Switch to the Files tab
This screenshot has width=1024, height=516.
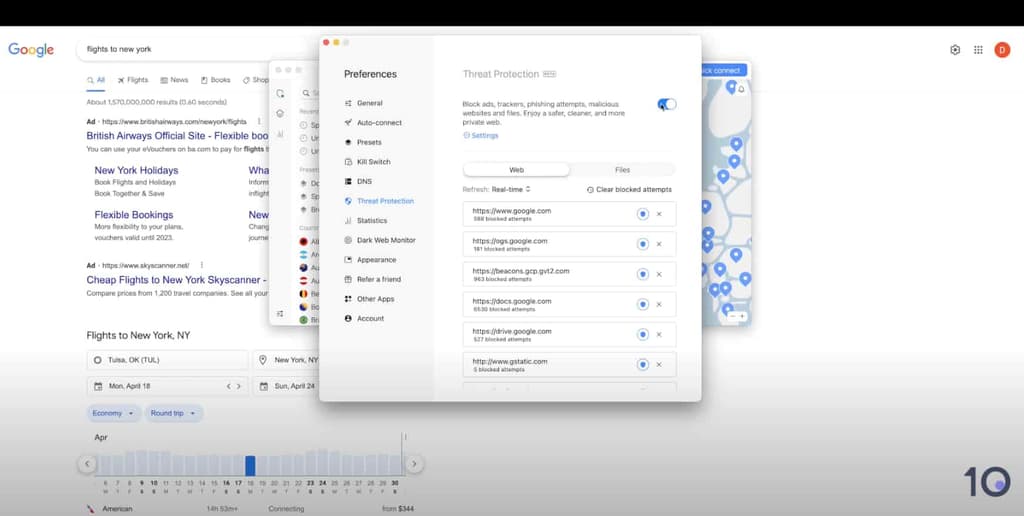pos(622,170)
